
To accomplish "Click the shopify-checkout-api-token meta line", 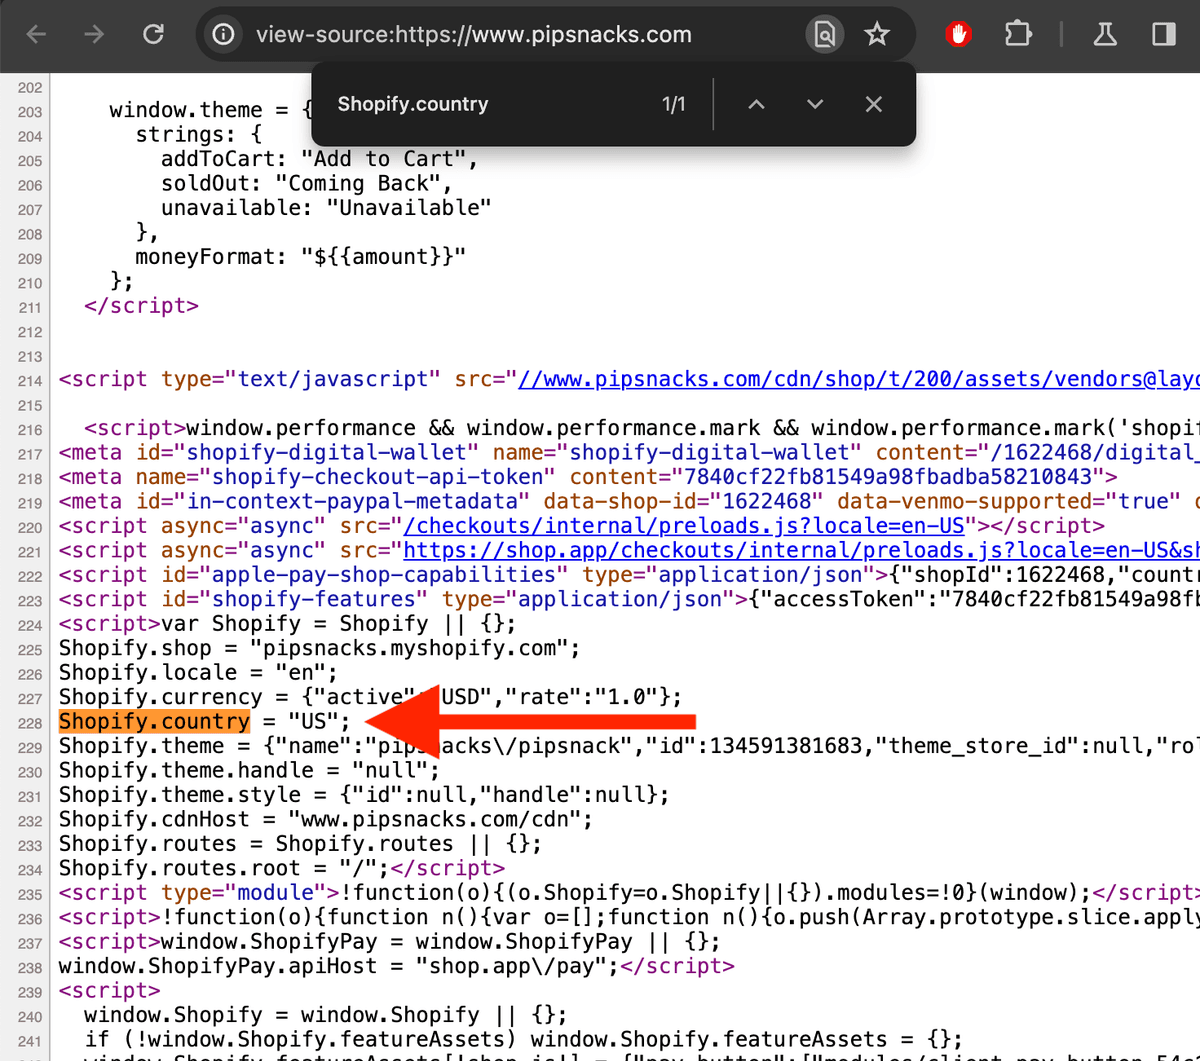I will [588, 477].
